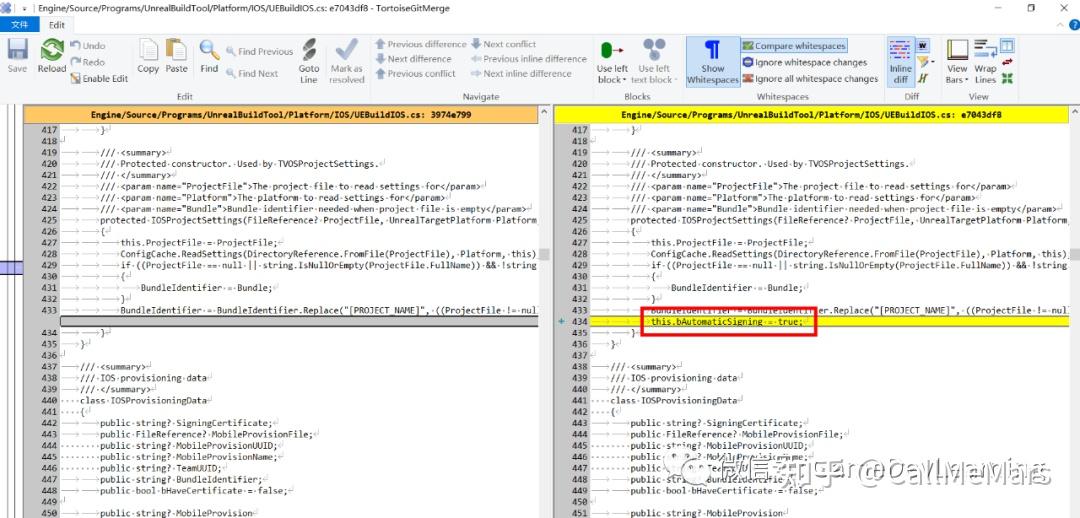Screen dimensions: 1080x518
Task: Click left pane vertical scrollbar thumb
Action: tap(544, 254)
